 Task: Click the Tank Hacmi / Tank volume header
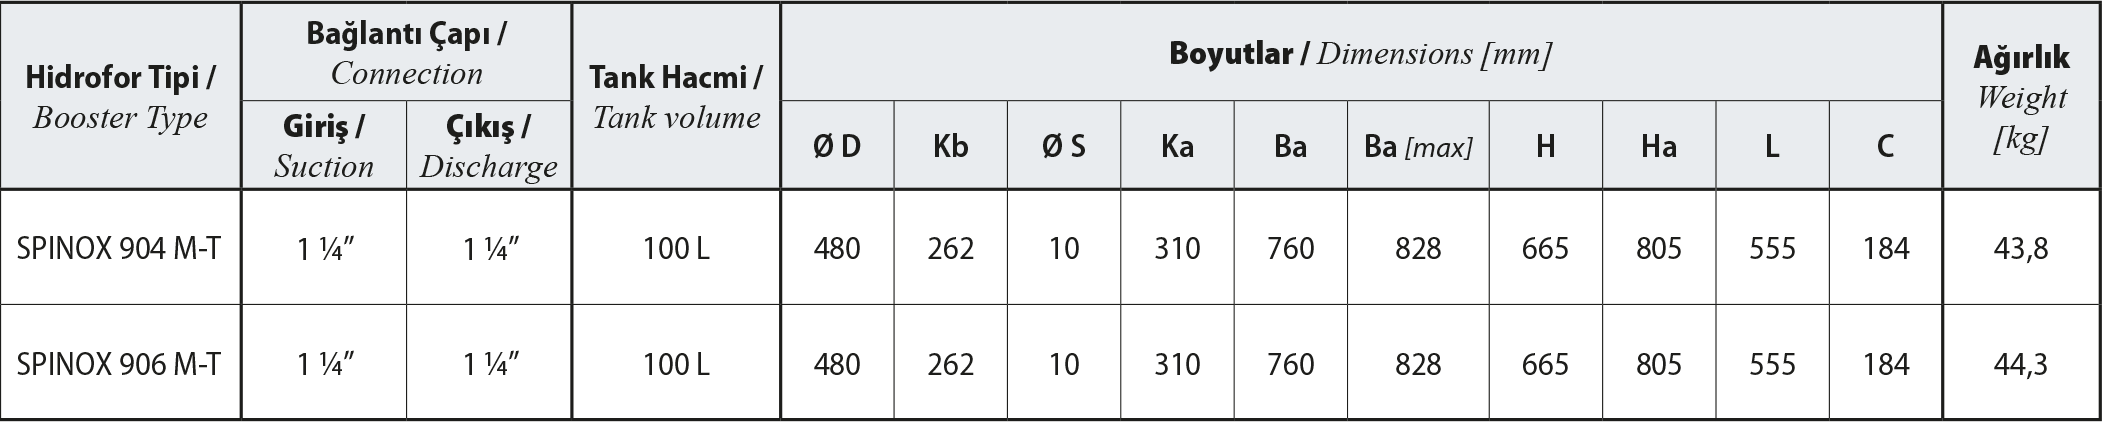click(x=676, y=96)
